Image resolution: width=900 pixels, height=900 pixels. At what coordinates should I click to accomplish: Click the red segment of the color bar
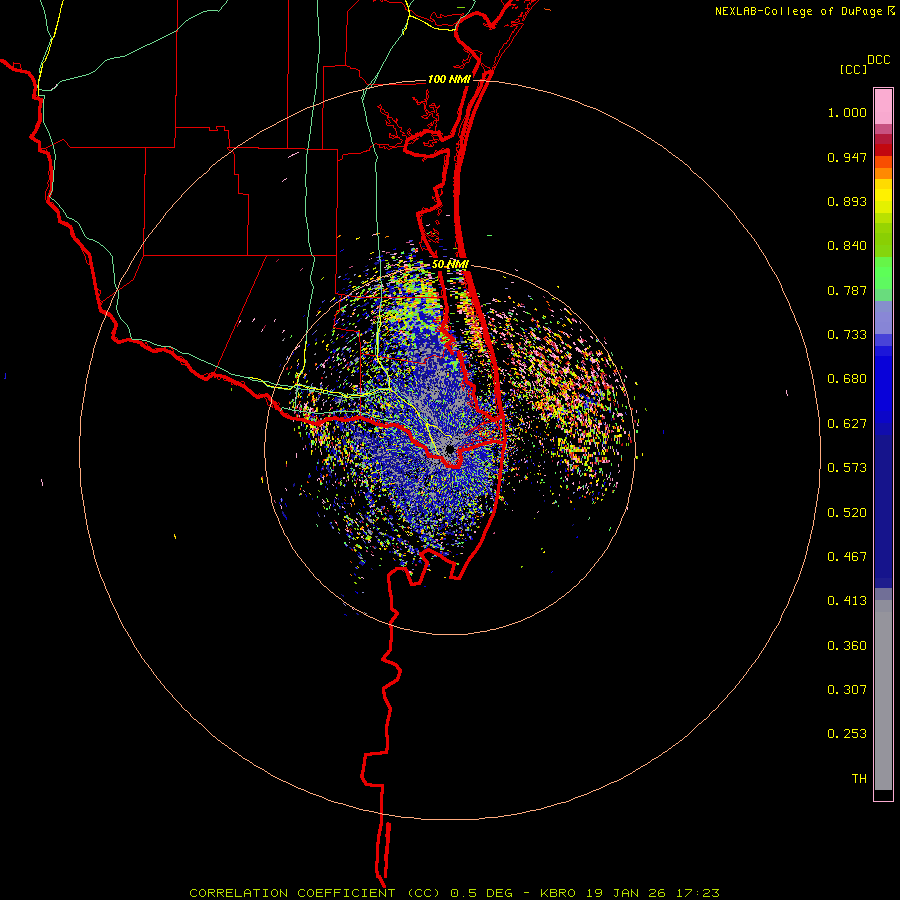click(x=883, y=150)
